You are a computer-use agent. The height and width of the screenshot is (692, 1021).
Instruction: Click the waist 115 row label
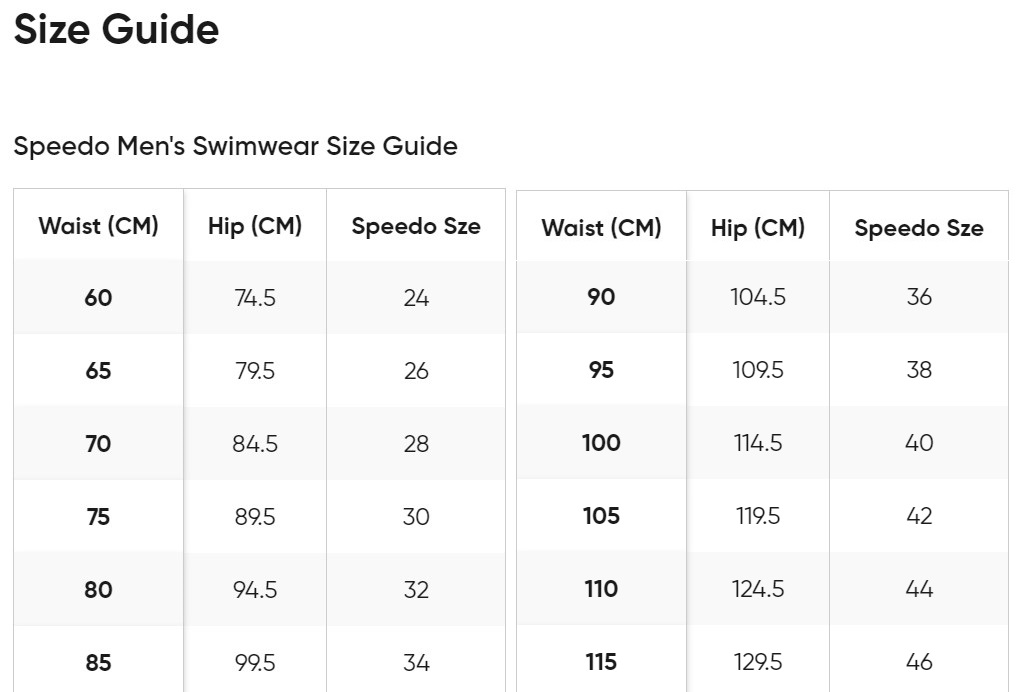601,662
